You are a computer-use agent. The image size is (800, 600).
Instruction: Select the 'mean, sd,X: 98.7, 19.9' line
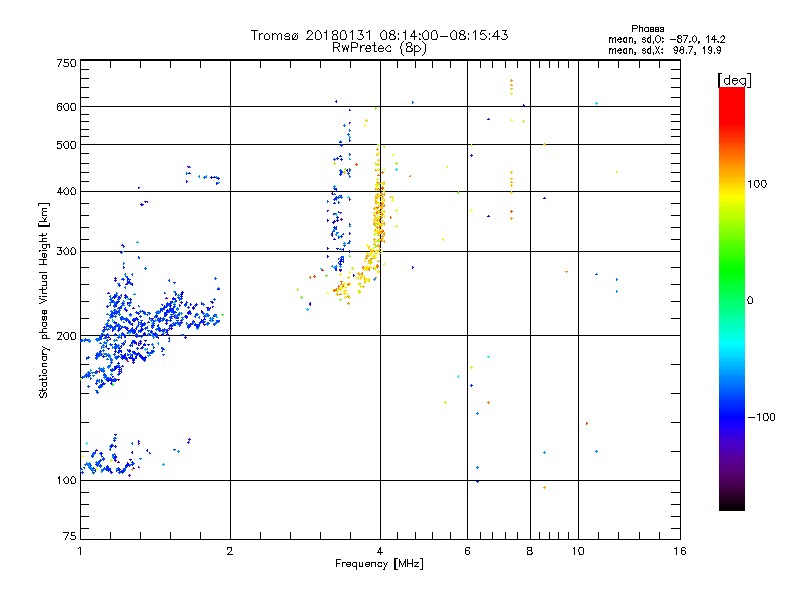coord(664,50)
